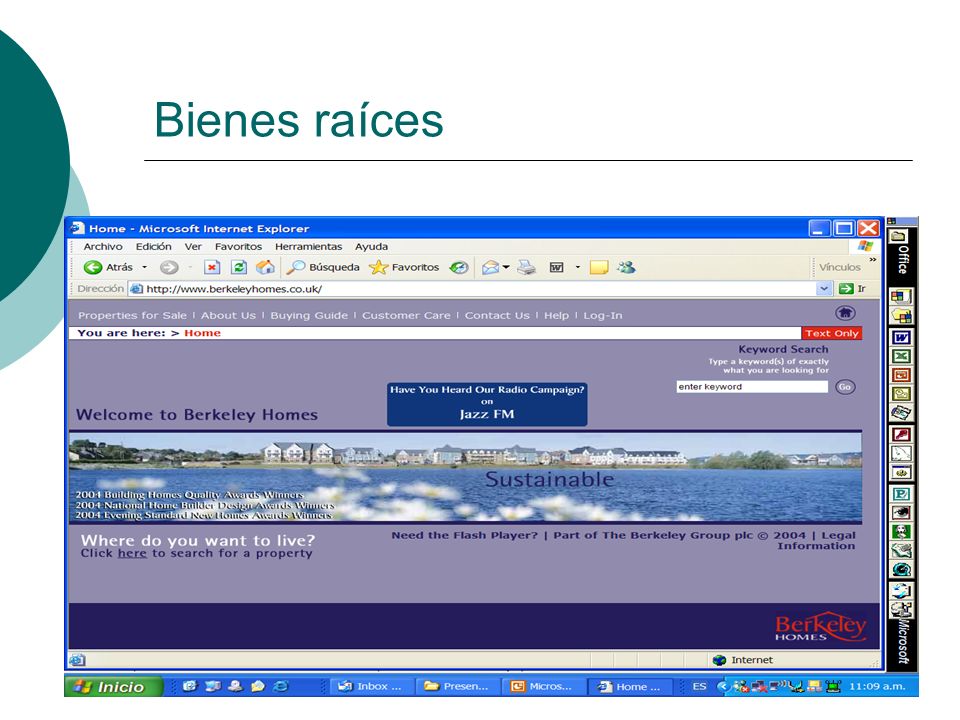
Task: Expand the Vínculos links chevron
Action: click(x=872, y=260)
